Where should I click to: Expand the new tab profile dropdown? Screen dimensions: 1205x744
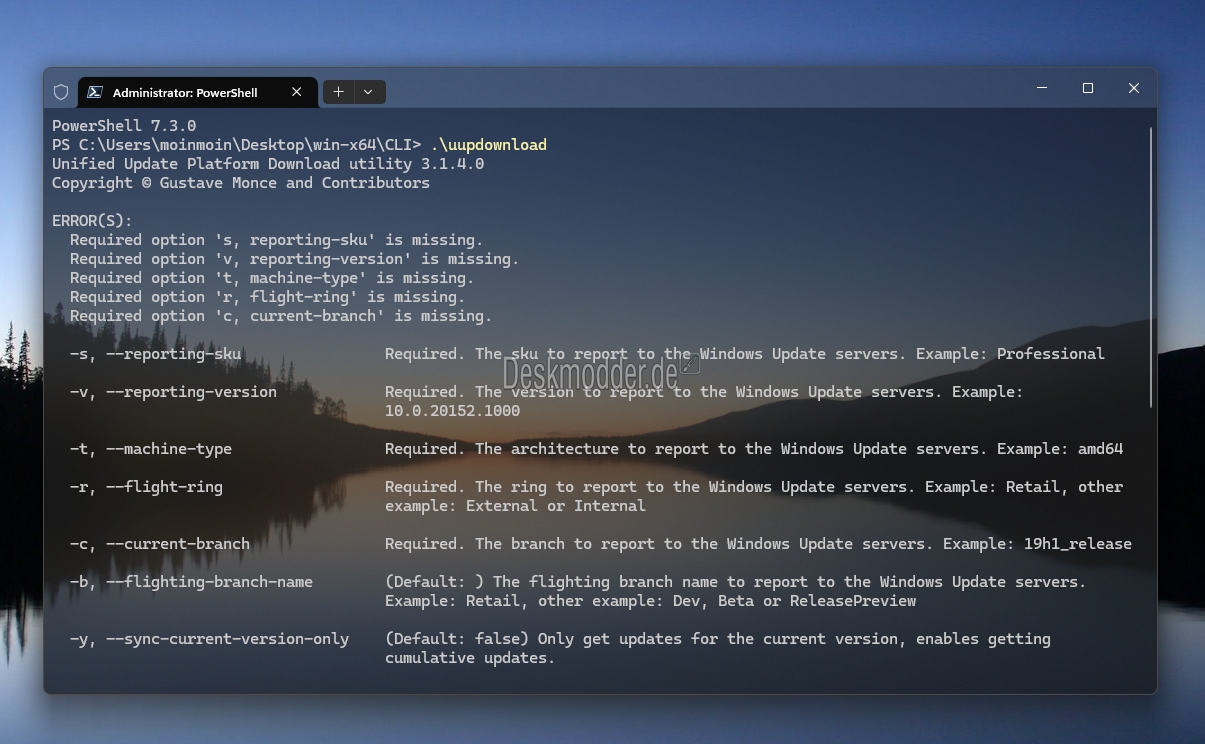[x=368, y=92]
